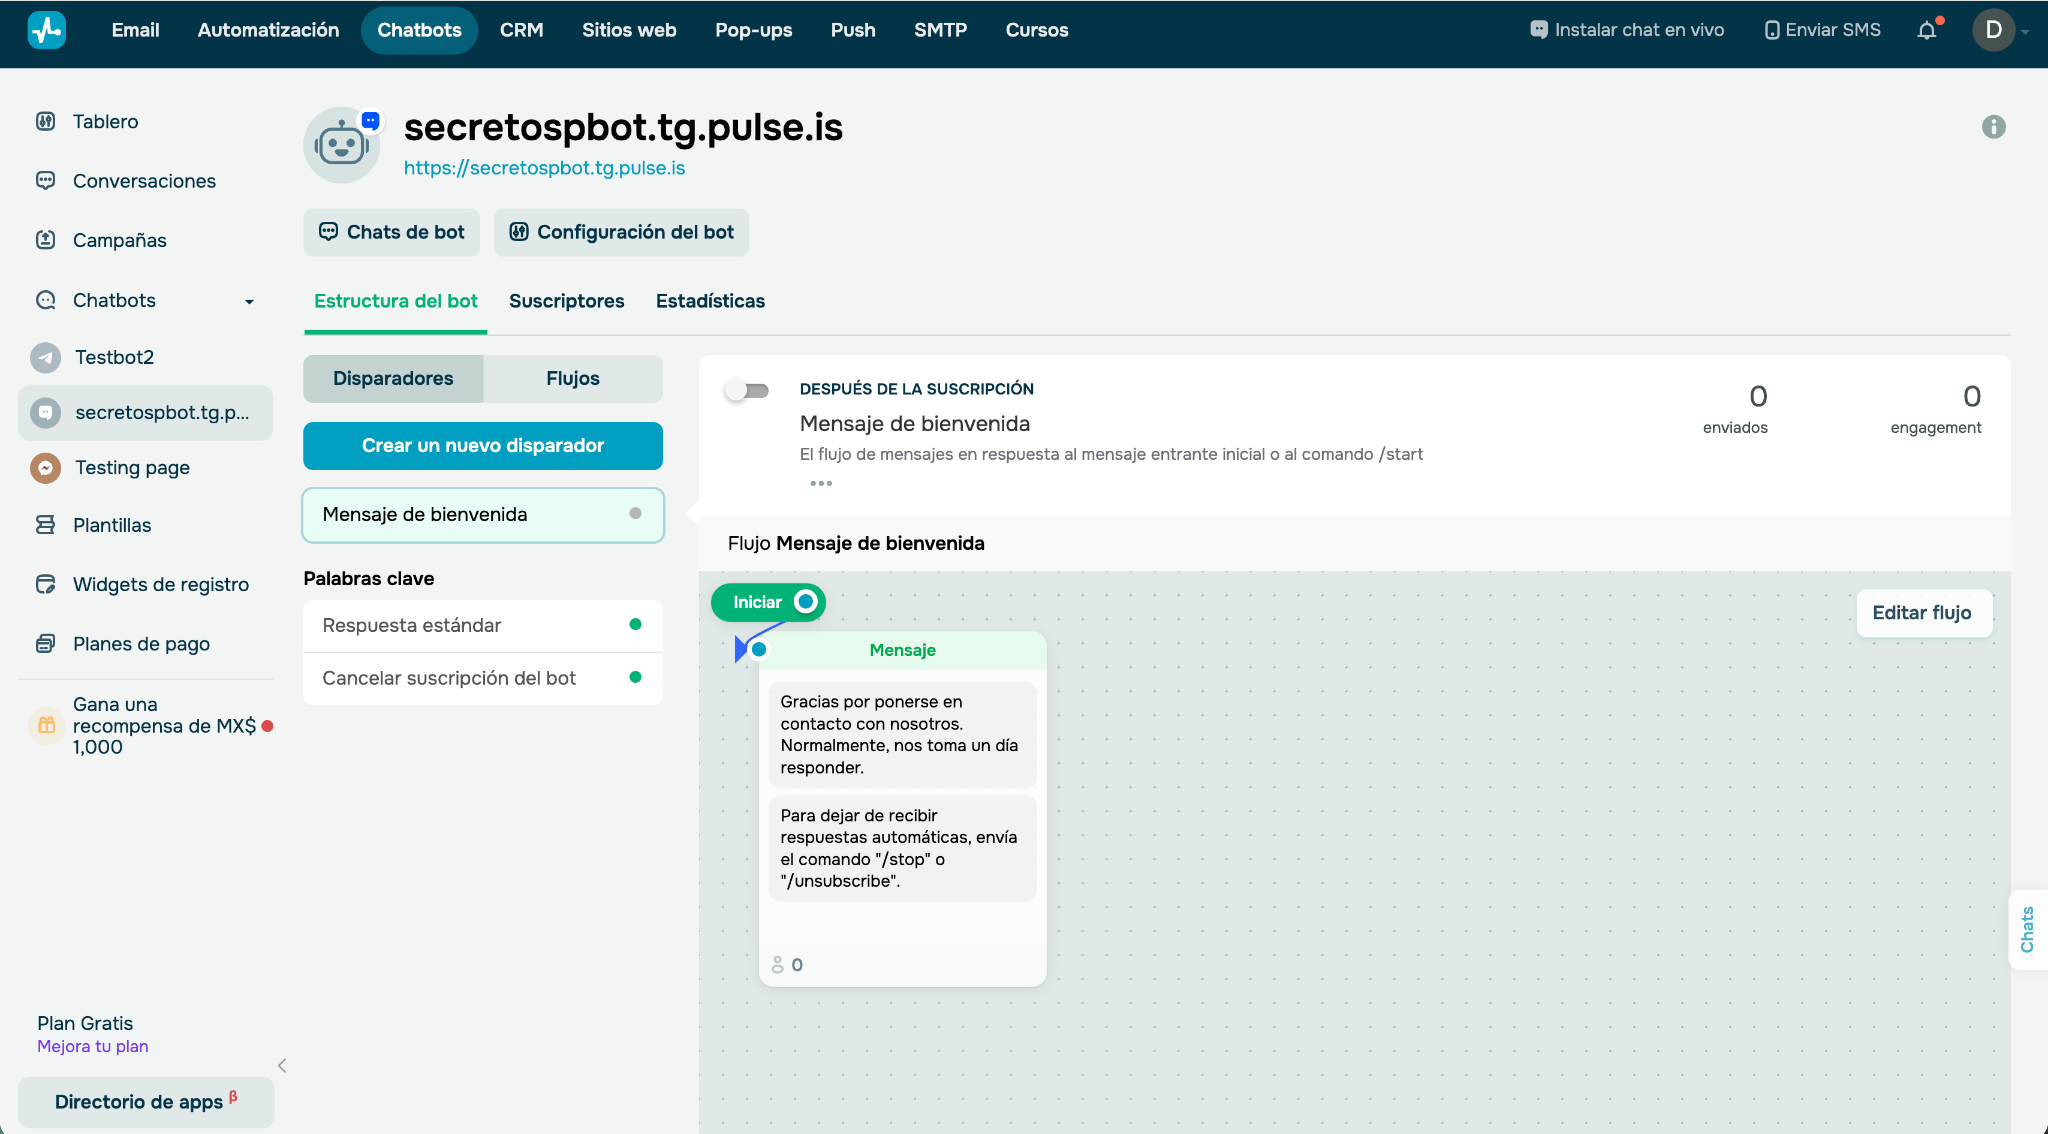Collapse the sidebar with the chevron

click(282, 1065)
